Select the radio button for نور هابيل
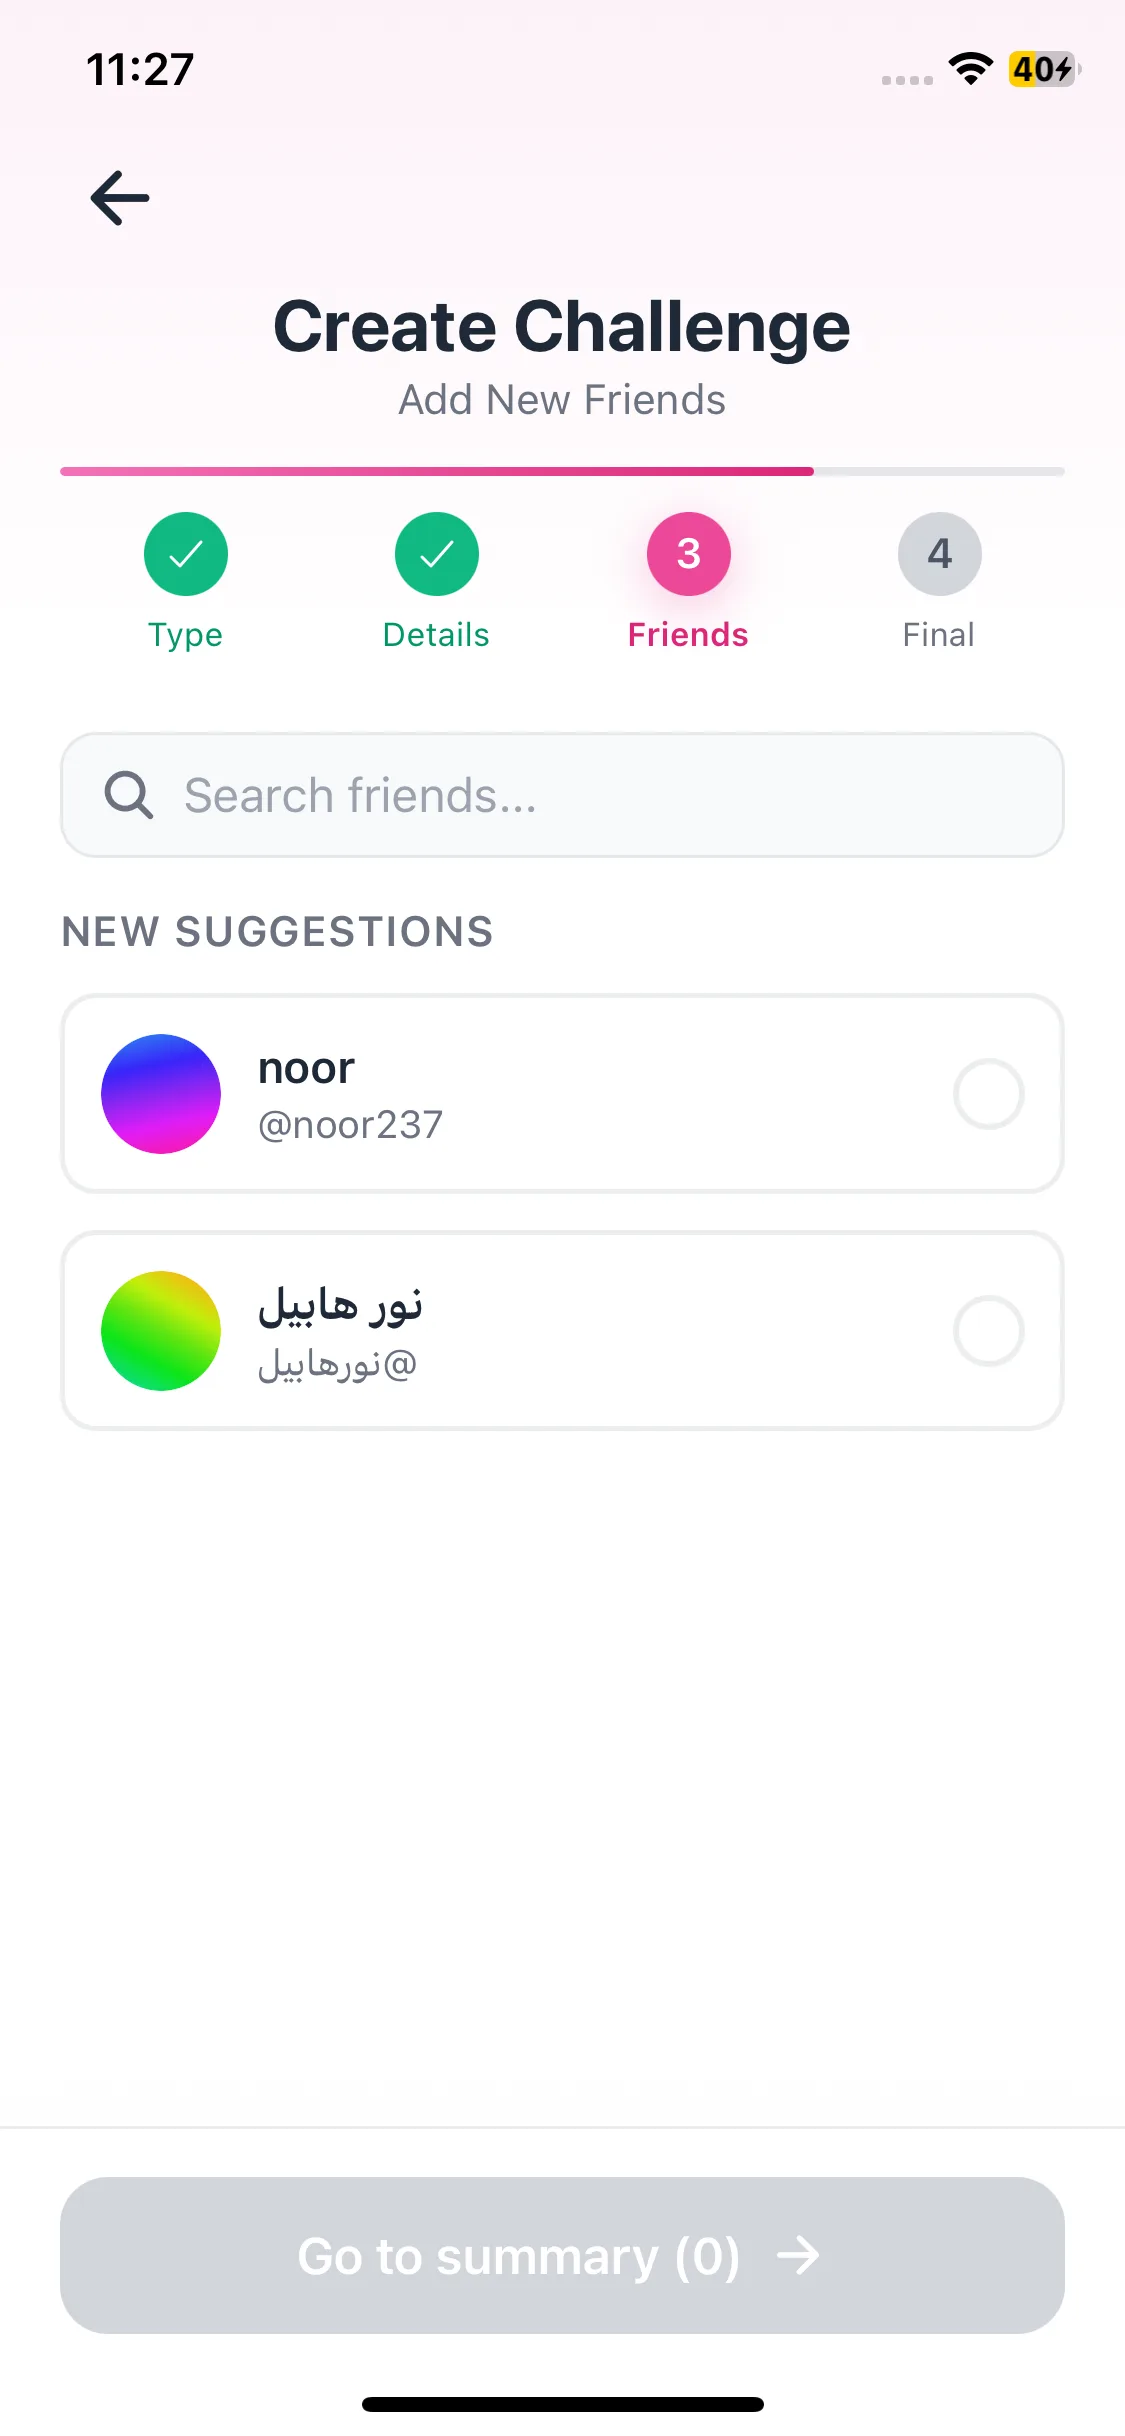 pos(988,1331)
